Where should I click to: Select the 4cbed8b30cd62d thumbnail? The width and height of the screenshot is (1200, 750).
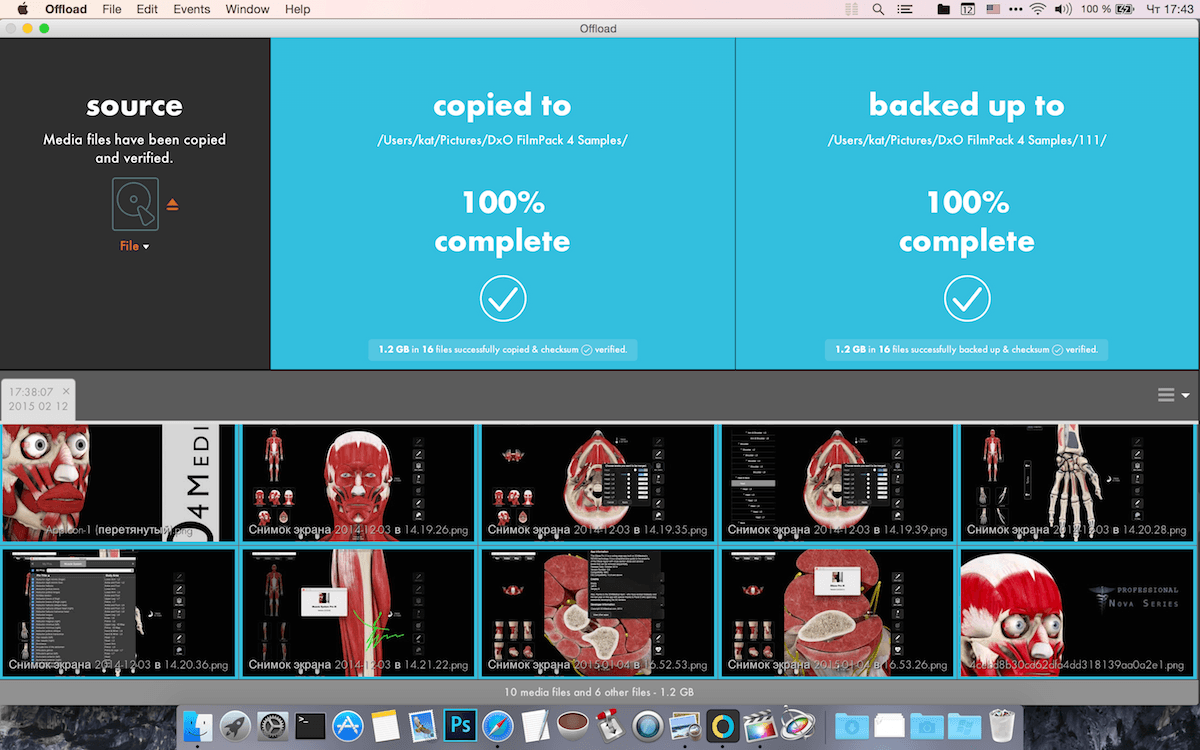pos(1078,612)
